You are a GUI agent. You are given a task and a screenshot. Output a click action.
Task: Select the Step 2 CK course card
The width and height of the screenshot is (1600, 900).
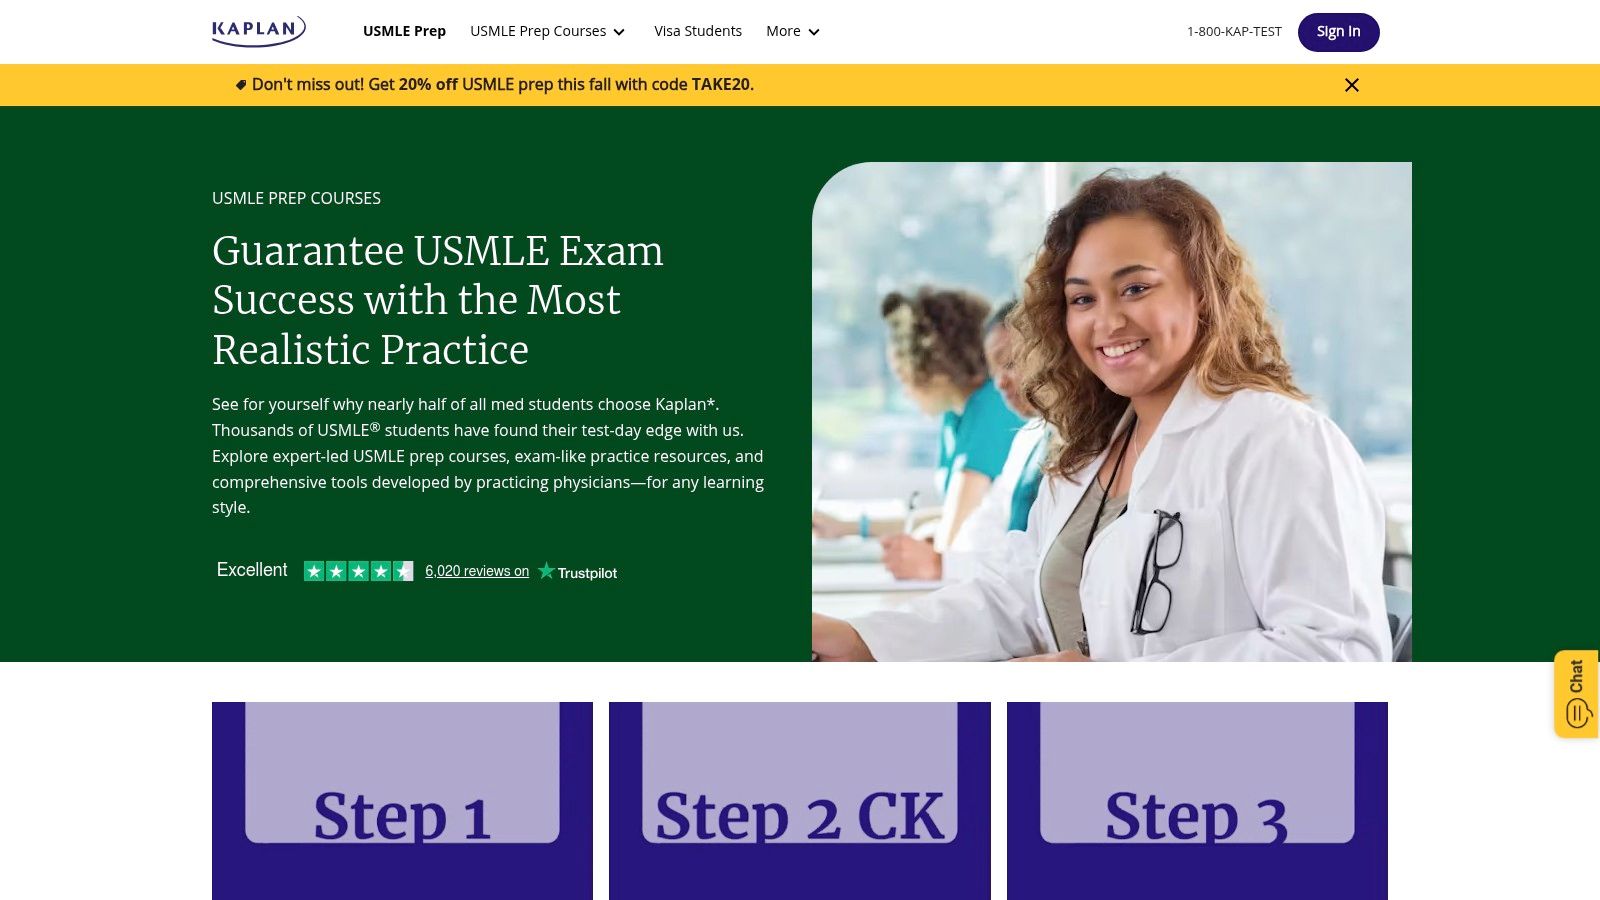800,801
